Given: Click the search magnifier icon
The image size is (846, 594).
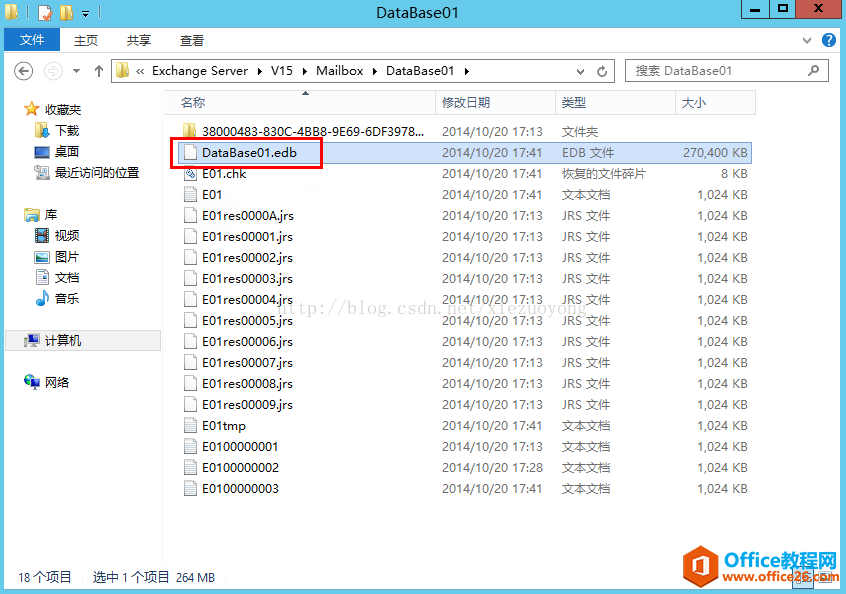Looking at the screenshot, I should (814, 71).
